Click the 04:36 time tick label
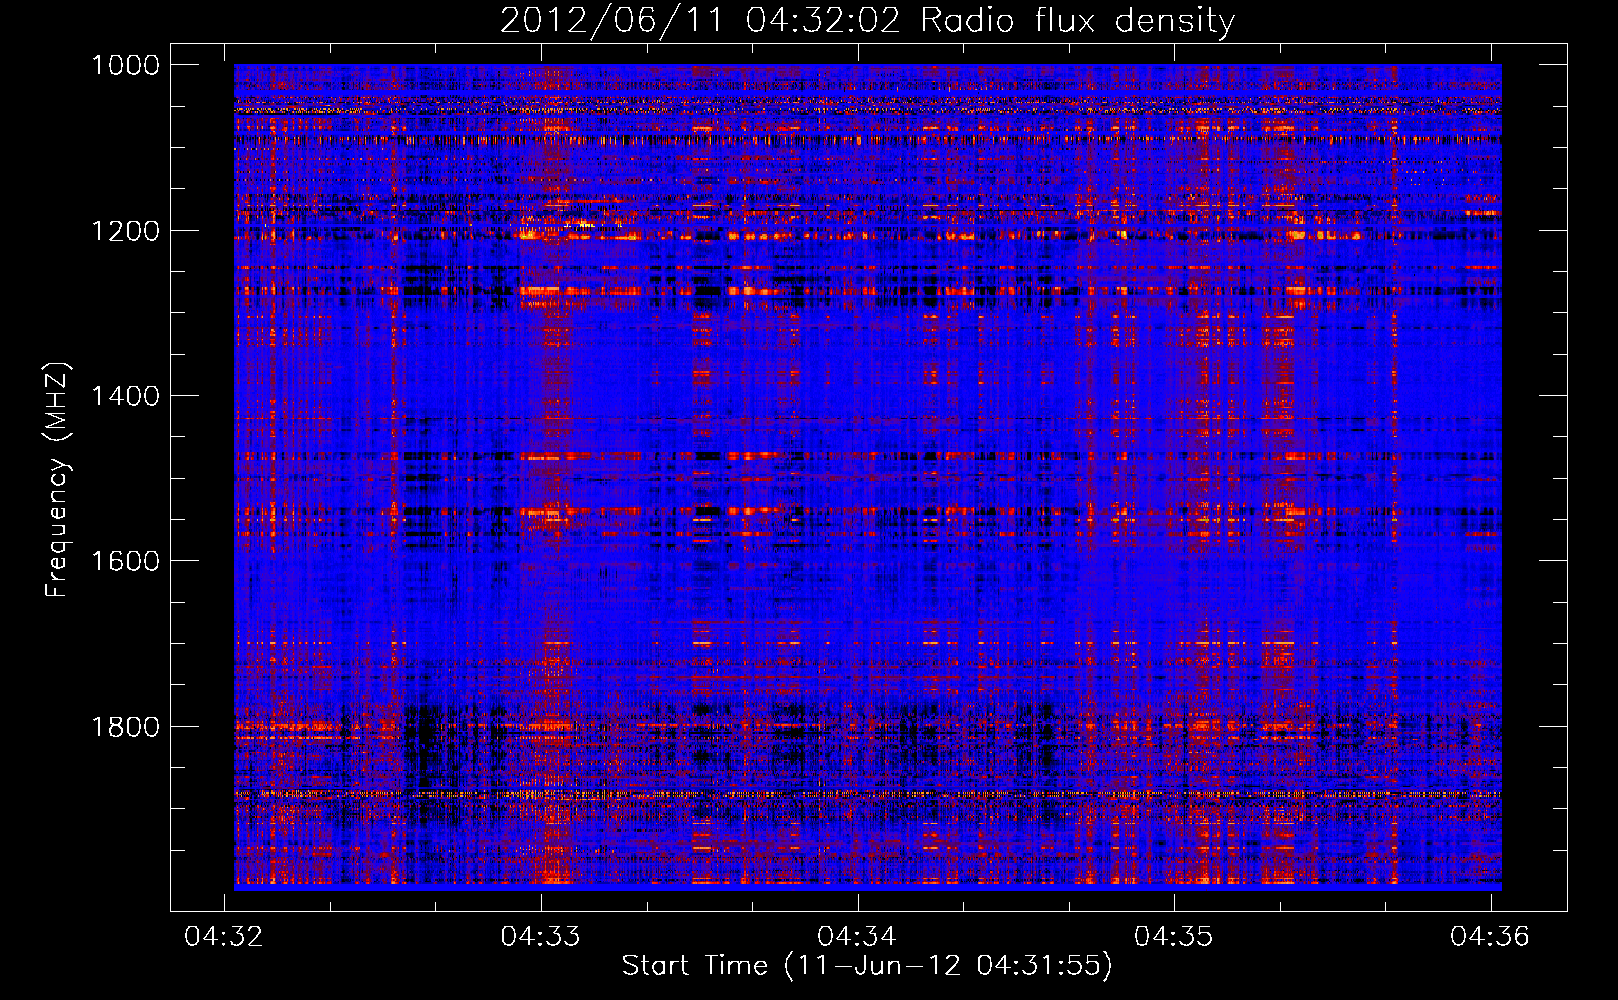The width and height of the screenshot is (1618, 1000). pos(1490,937)
